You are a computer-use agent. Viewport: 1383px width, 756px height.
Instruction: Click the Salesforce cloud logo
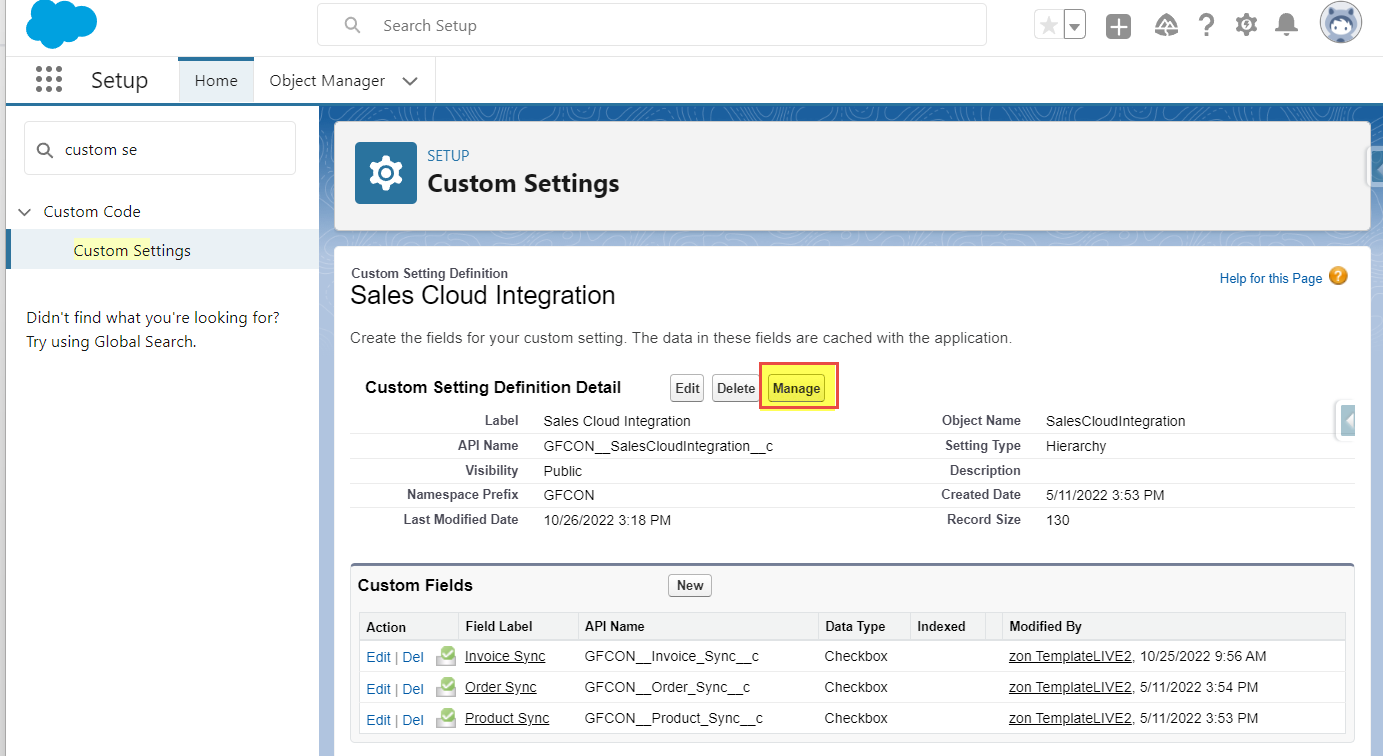[61, 24]
